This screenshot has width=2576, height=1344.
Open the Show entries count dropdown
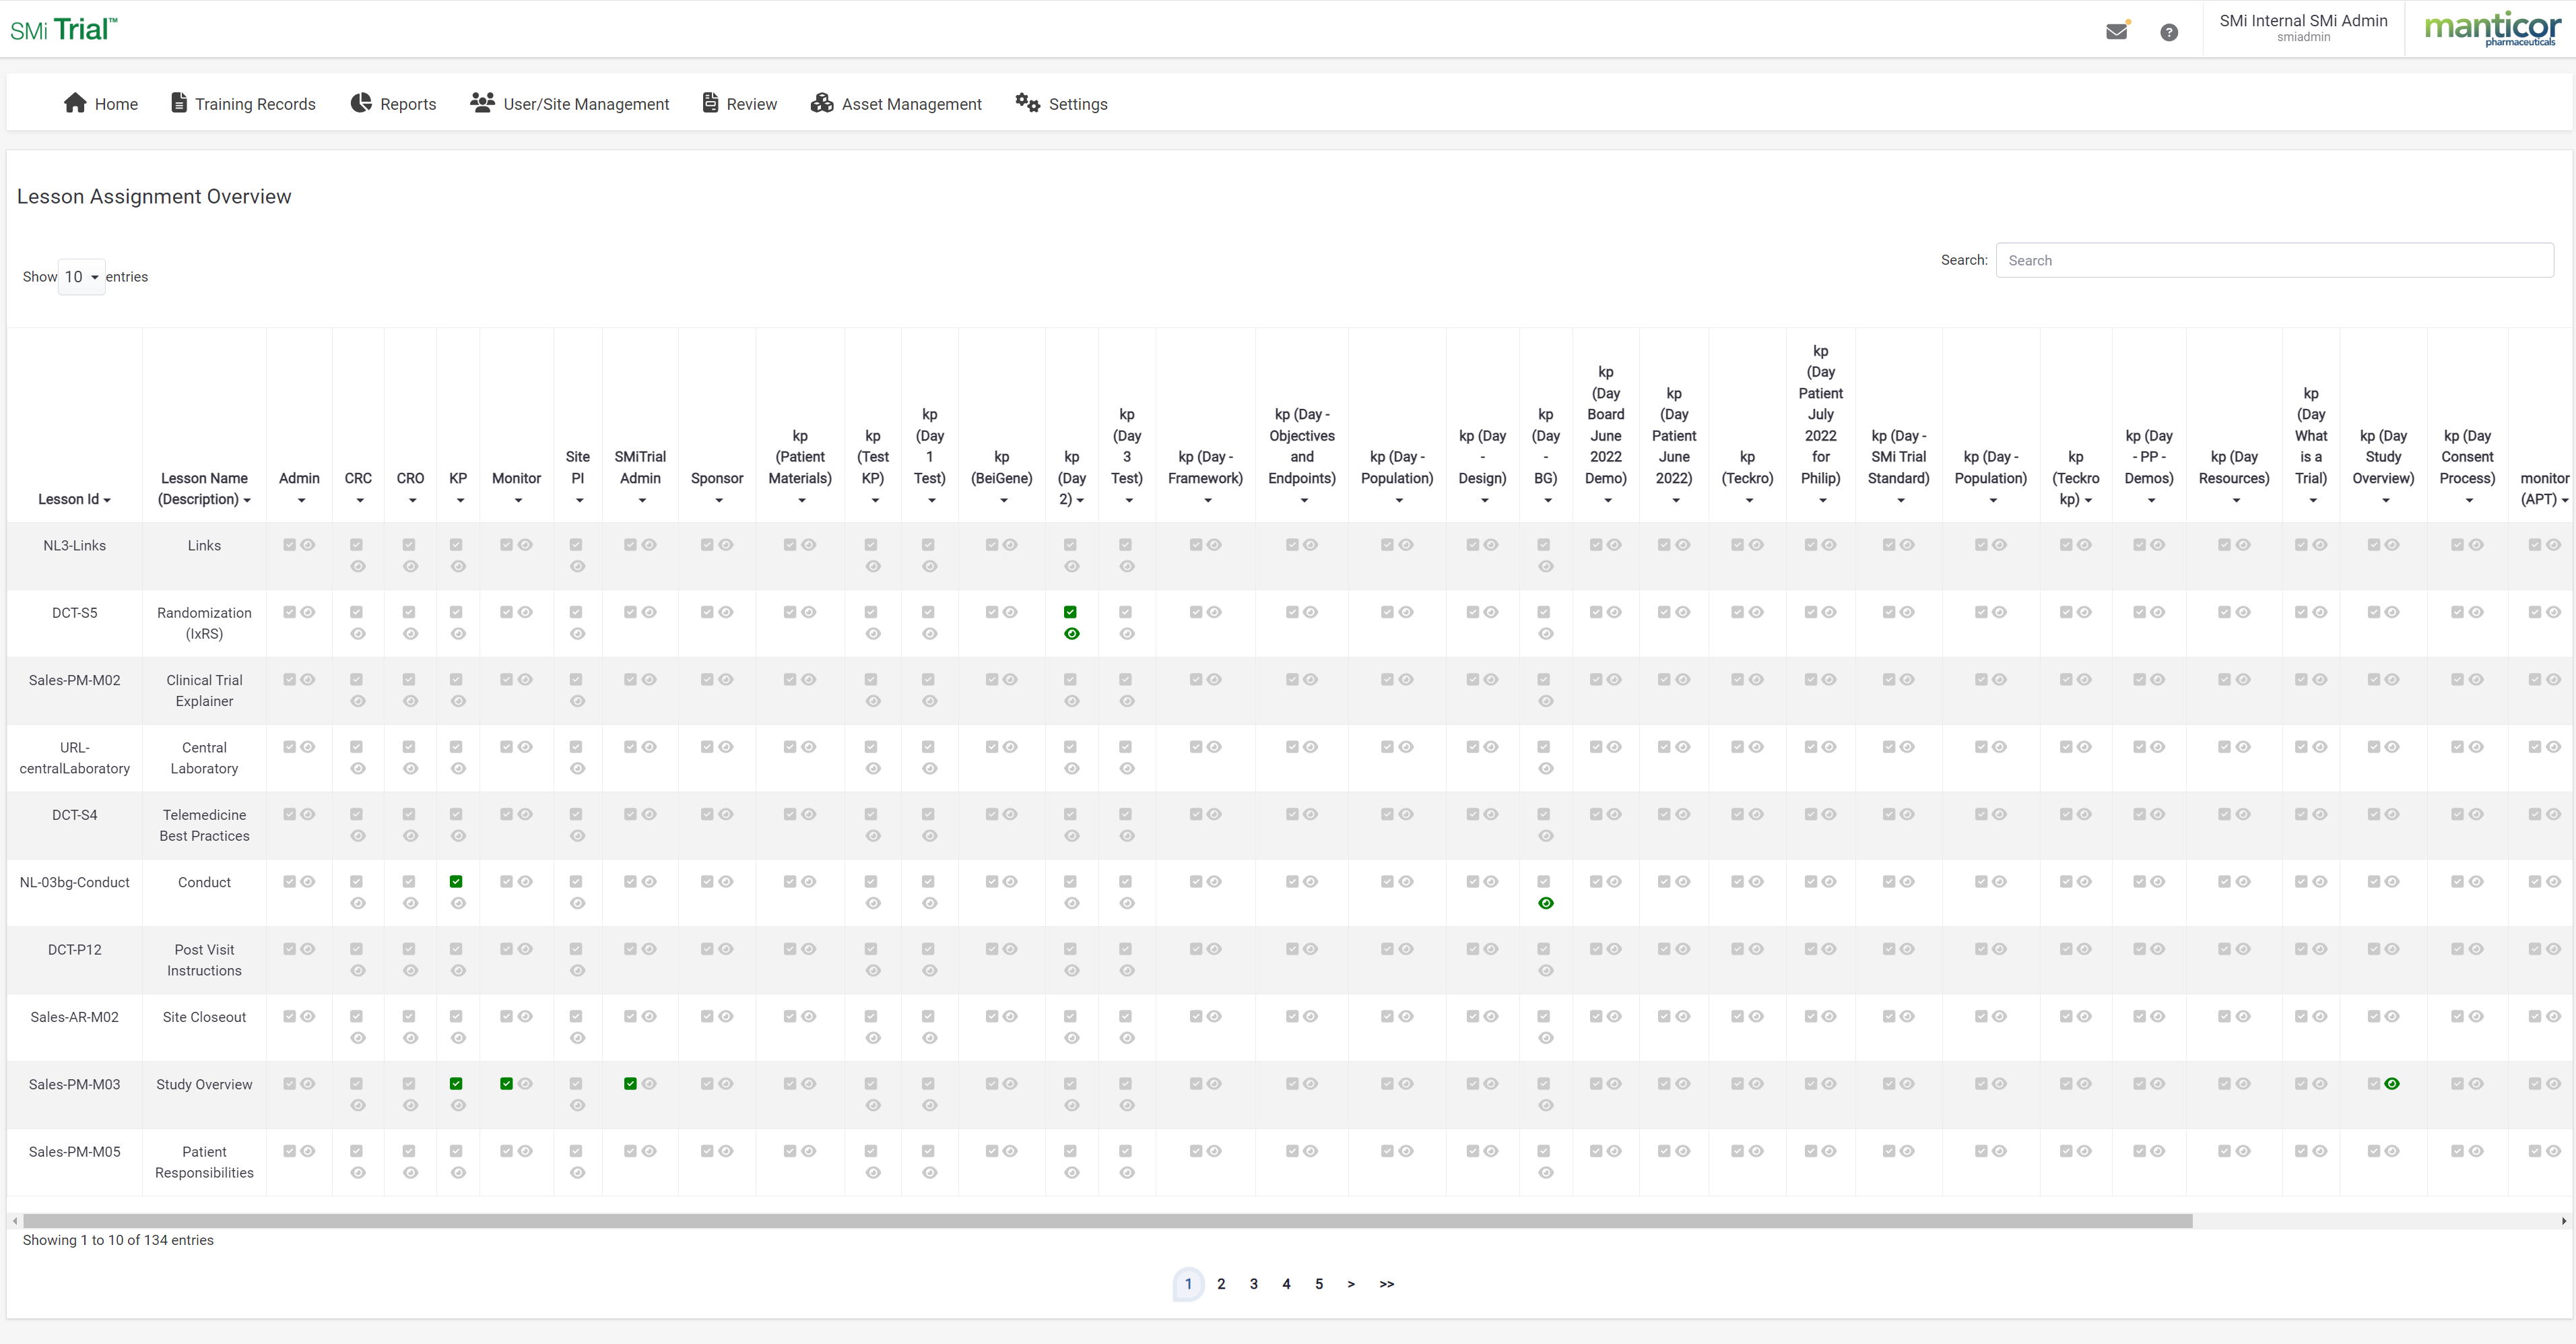(81, 277)
